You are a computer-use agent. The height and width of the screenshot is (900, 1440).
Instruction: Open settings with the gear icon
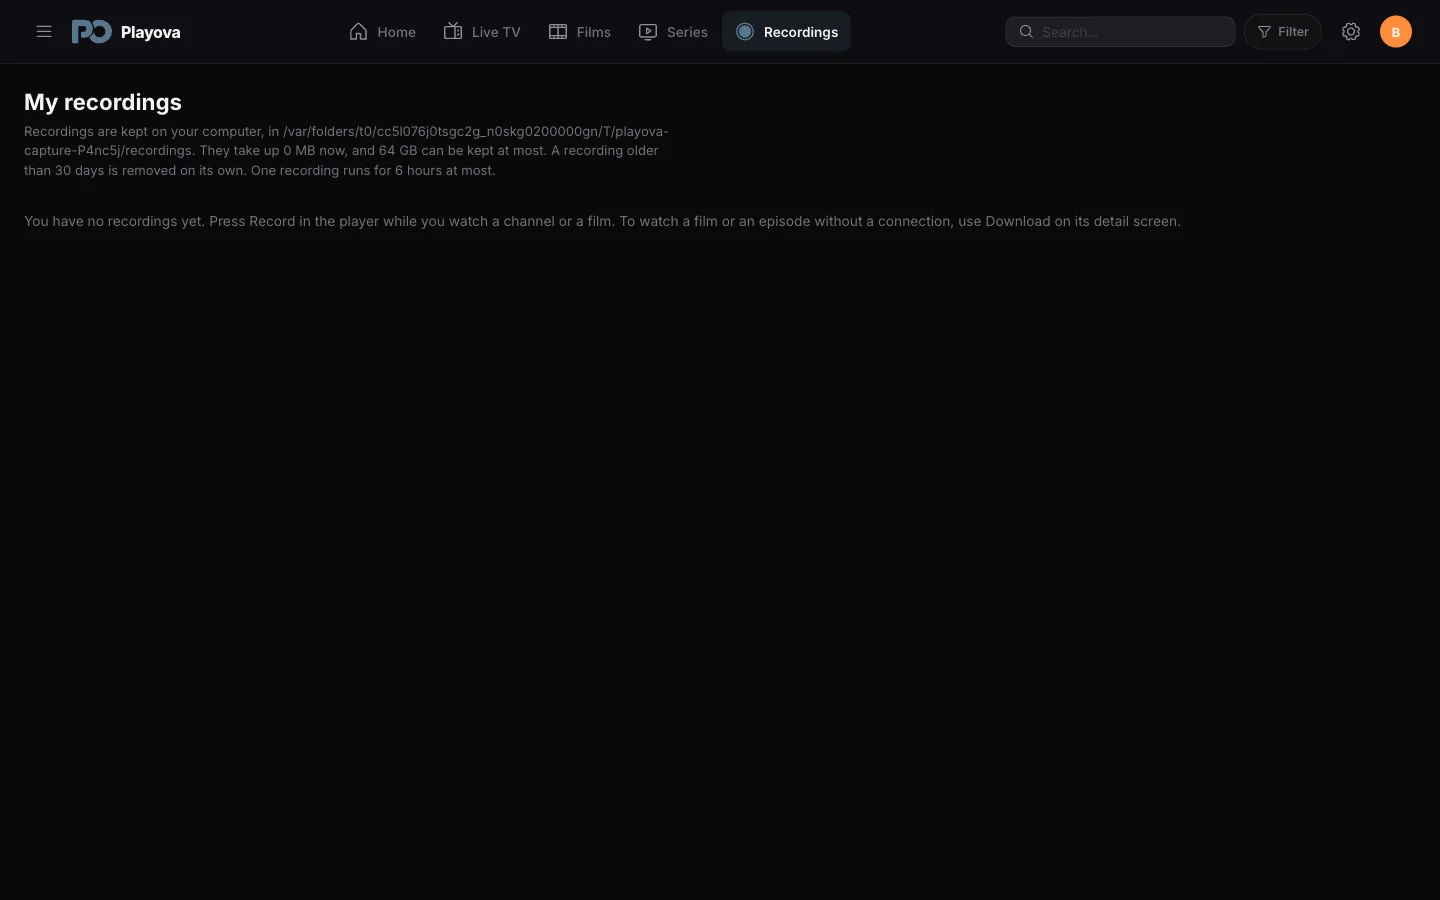coord(1351,32)
